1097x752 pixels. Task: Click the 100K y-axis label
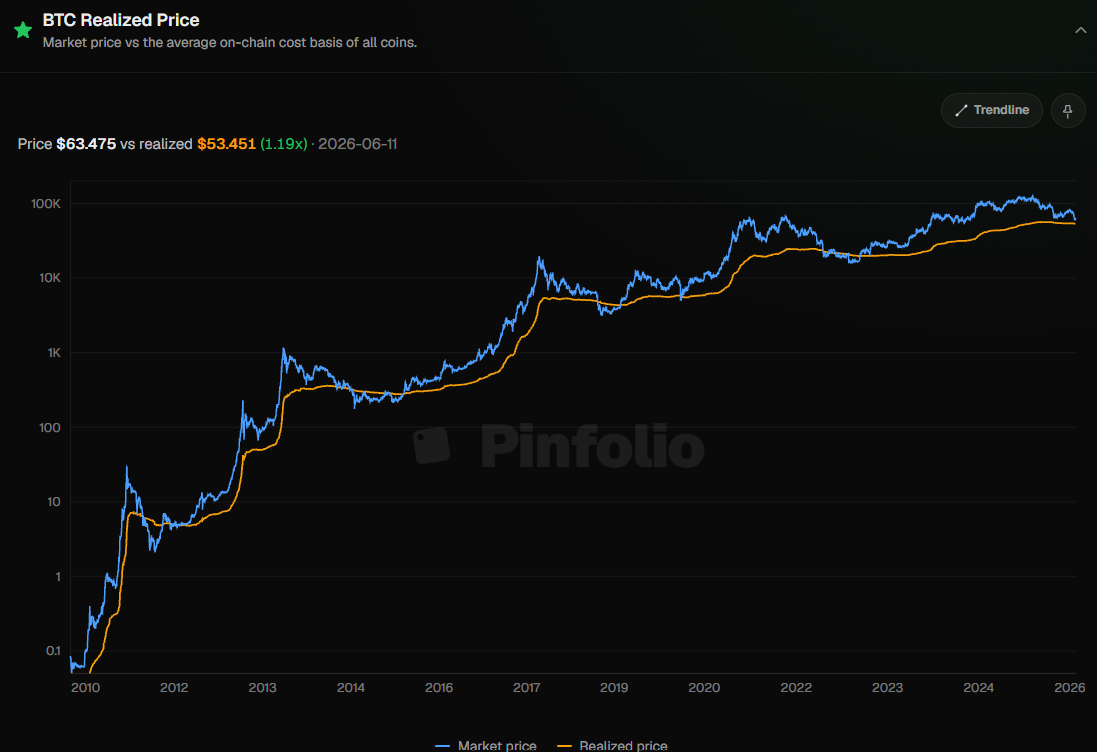click(46, 204)
